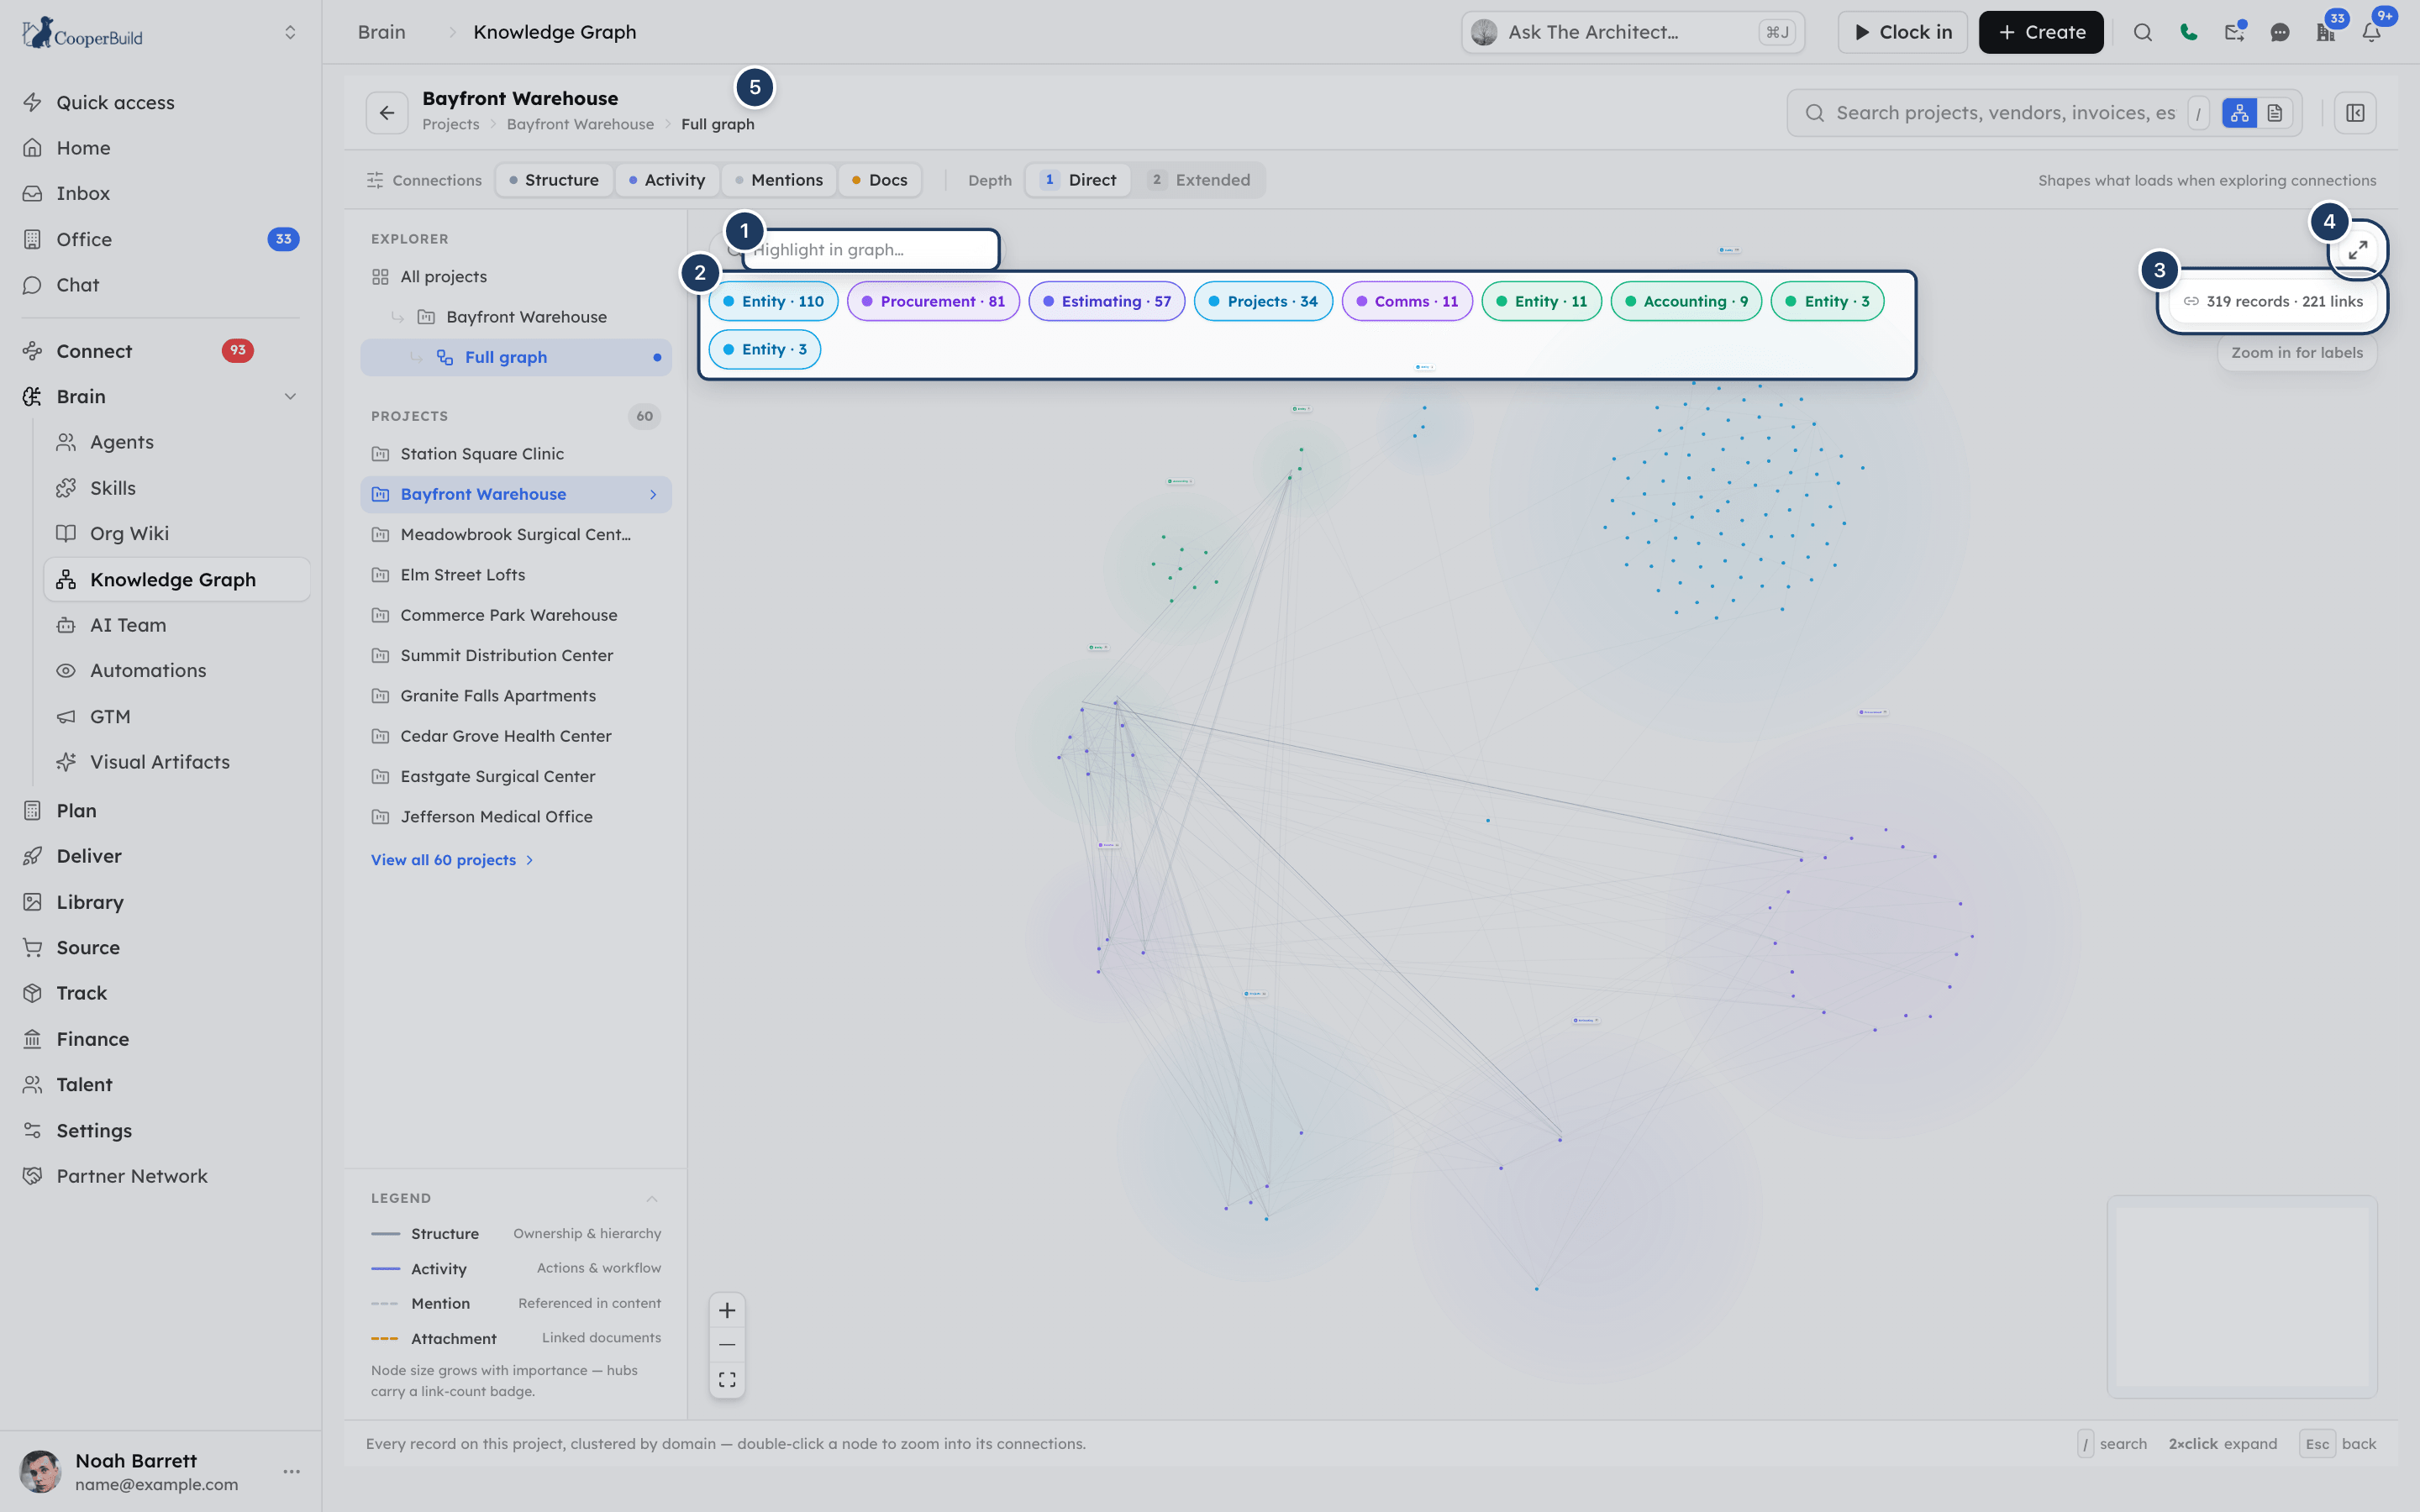Screen dimensions: 2420x1512
Task: Expand Bayfront Warehouse project chevron
Action: pyautogui.click(x=653, y=494)
